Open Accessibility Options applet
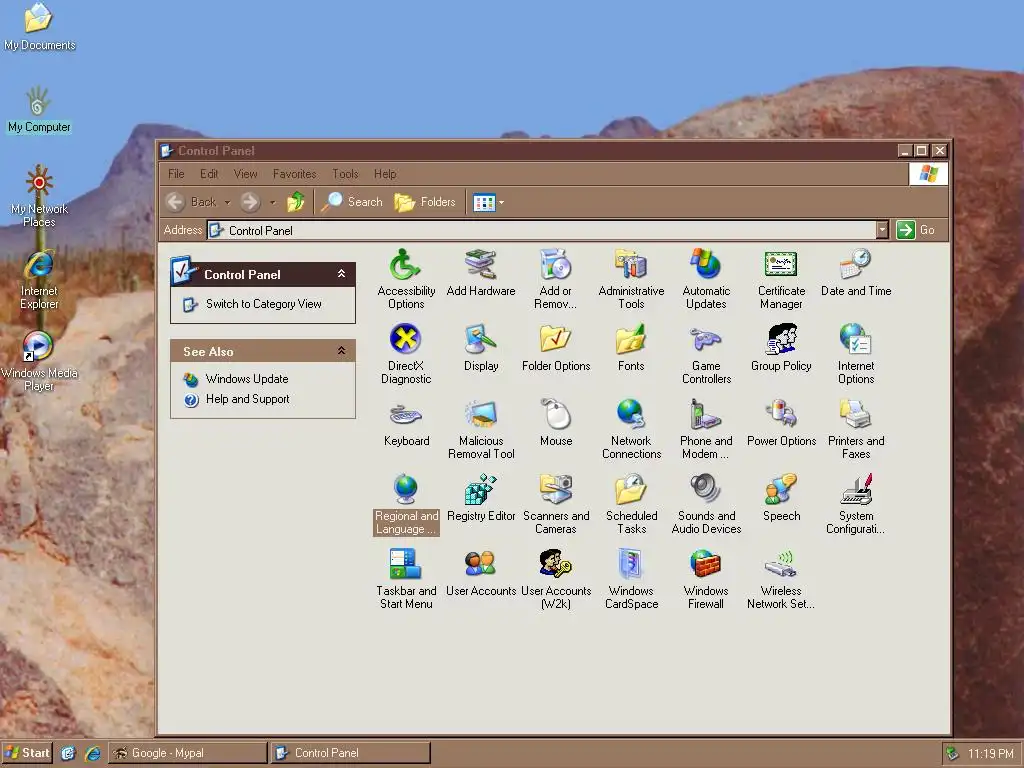 click(406, 280)
